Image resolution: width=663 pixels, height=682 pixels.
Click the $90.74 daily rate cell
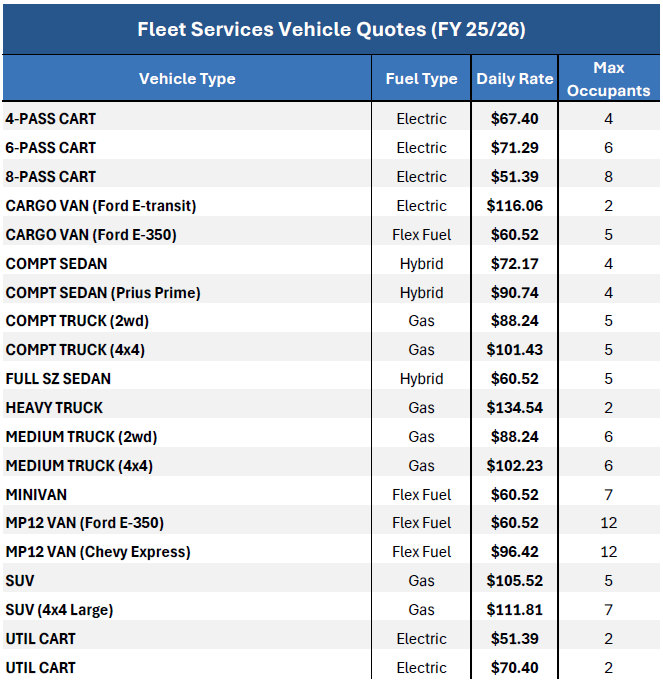tap(515, 293)
